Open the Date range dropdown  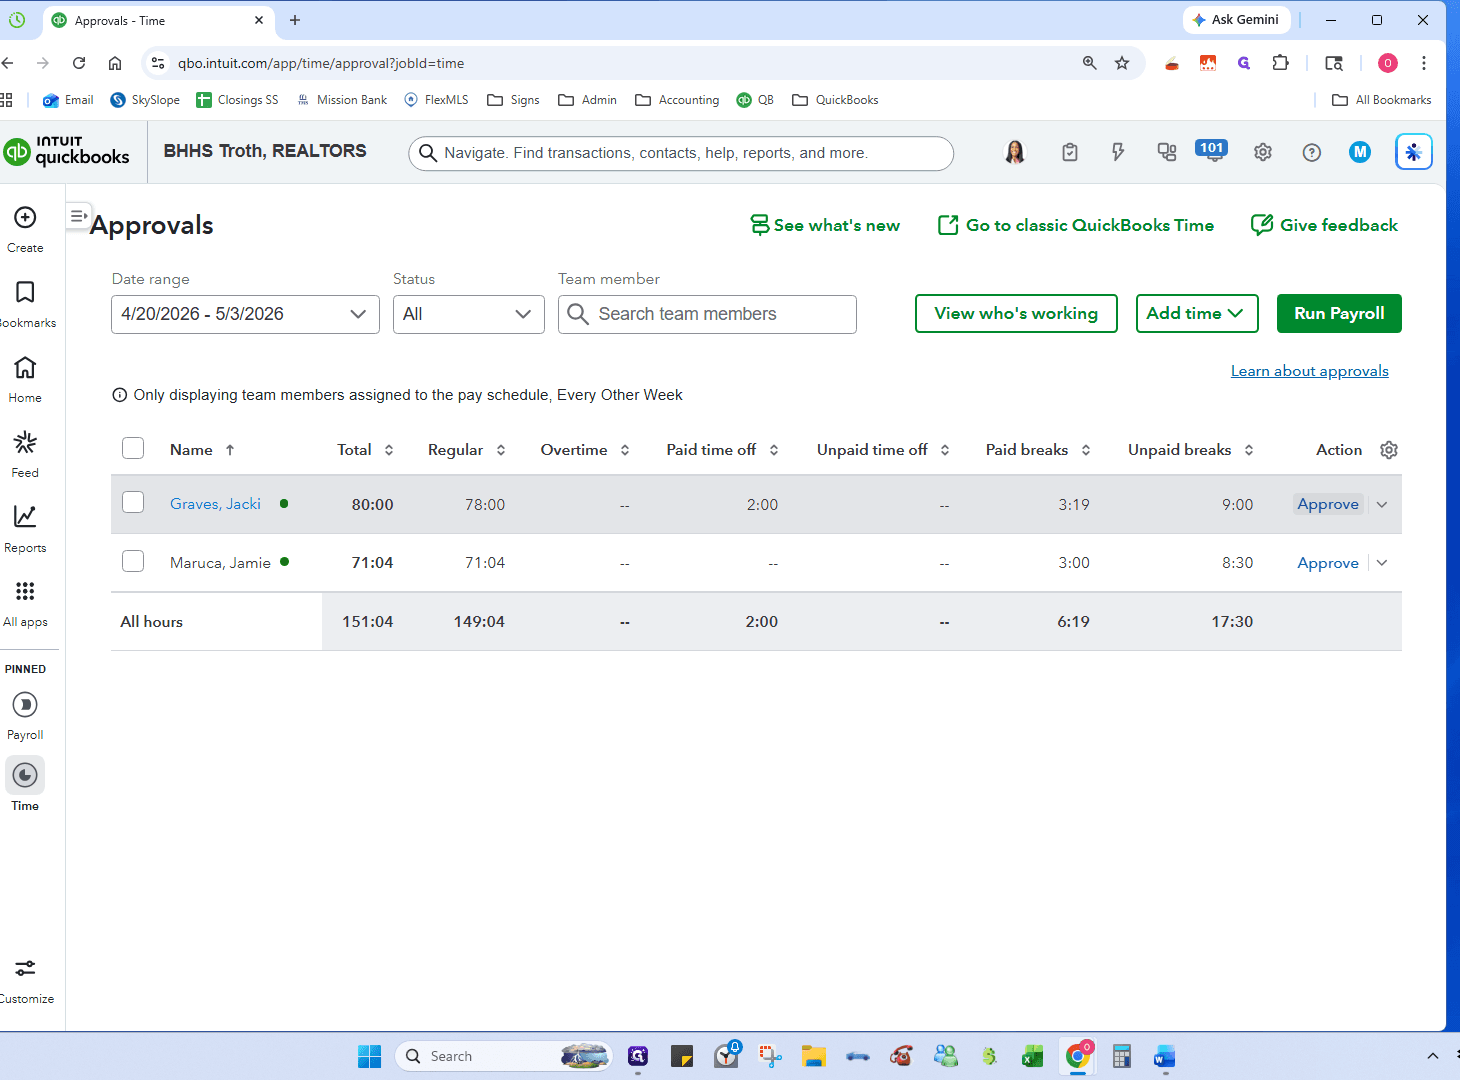245,314
